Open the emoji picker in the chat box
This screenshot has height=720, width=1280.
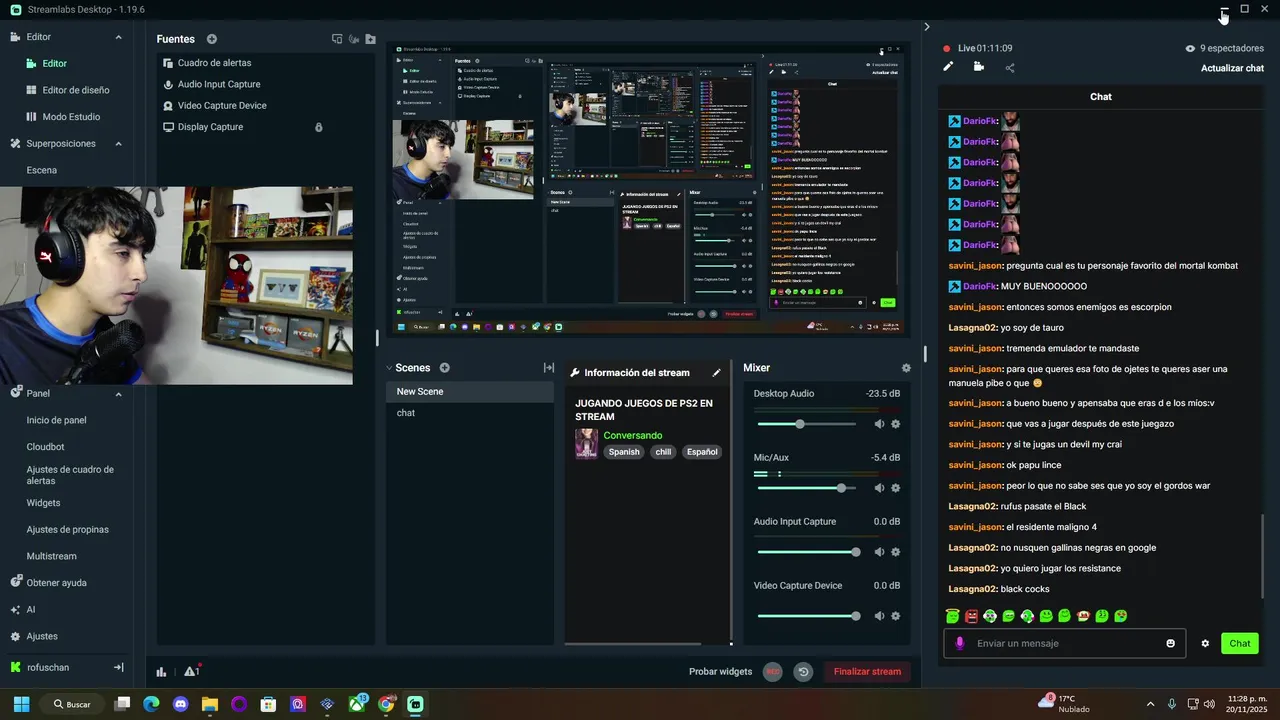point(1171,643)
